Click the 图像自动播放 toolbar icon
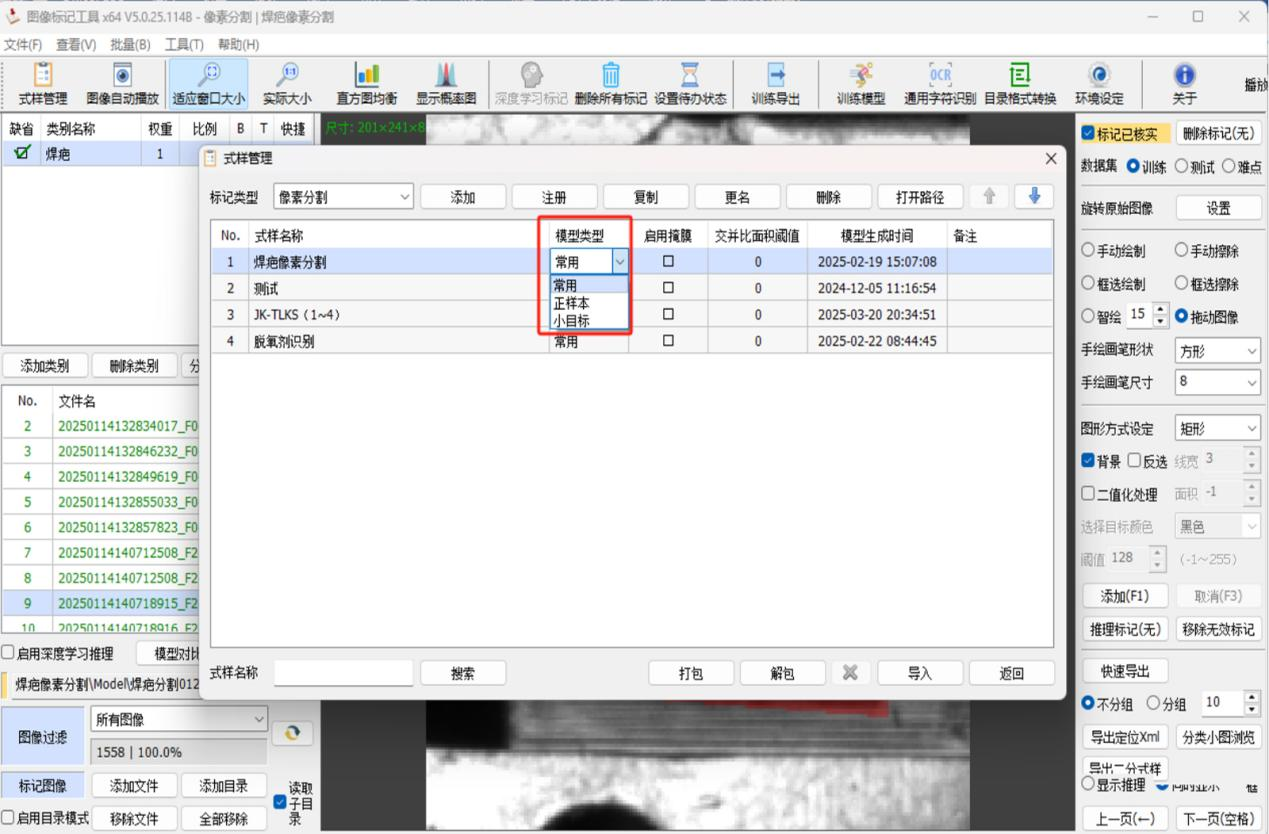 [123, 84]
